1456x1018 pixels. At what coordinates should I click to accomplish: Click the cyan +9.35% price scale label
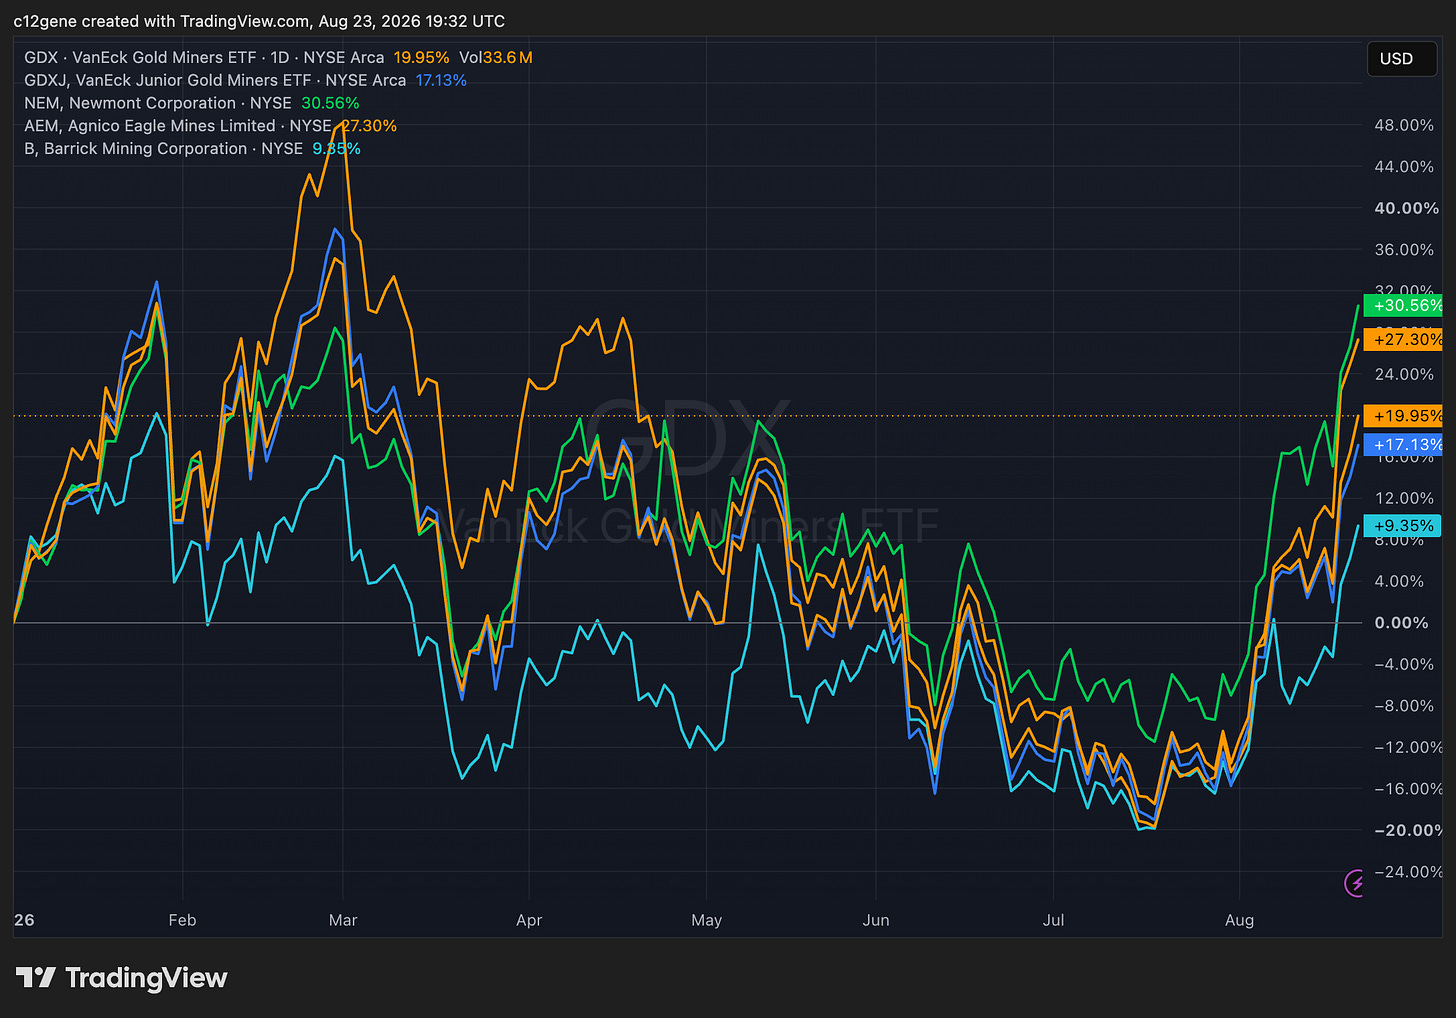coord(1402,526)
